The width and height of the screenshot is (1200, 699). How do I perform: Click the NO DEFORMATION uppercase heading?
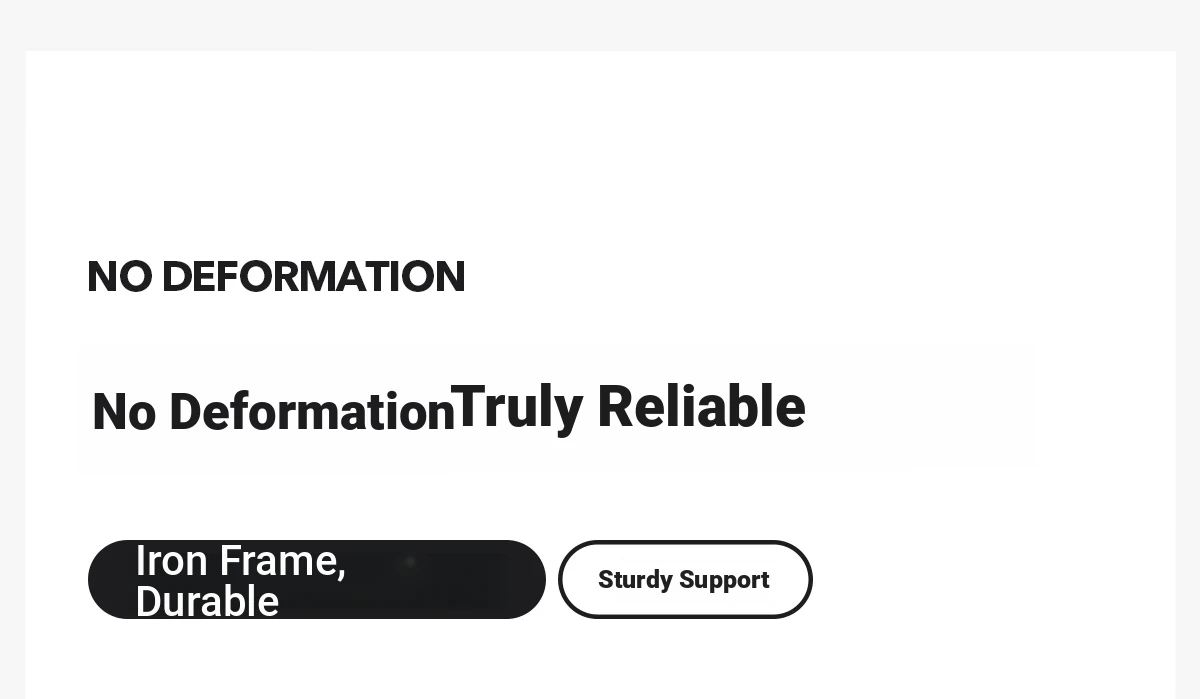276,277
